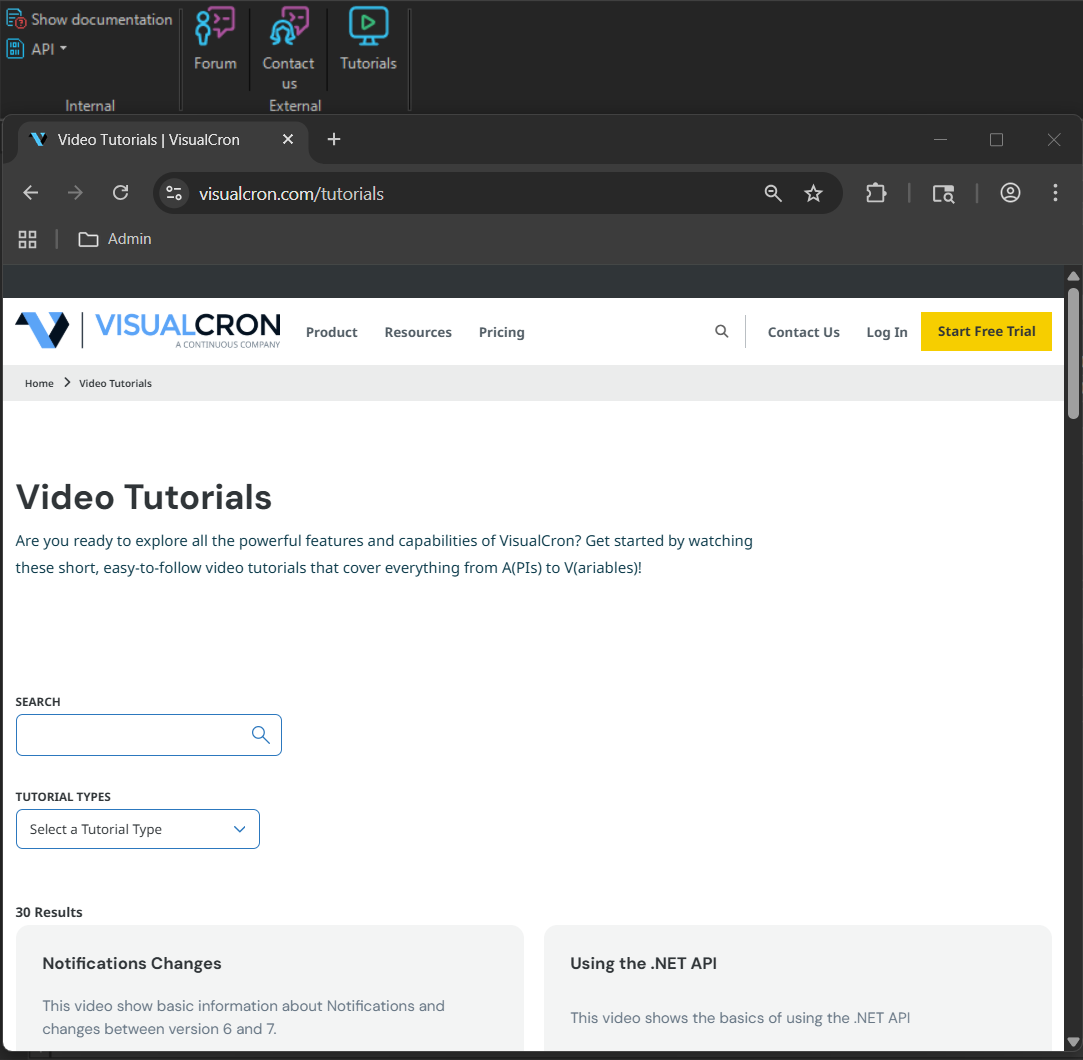Click the Log In link

click(886, 332)
